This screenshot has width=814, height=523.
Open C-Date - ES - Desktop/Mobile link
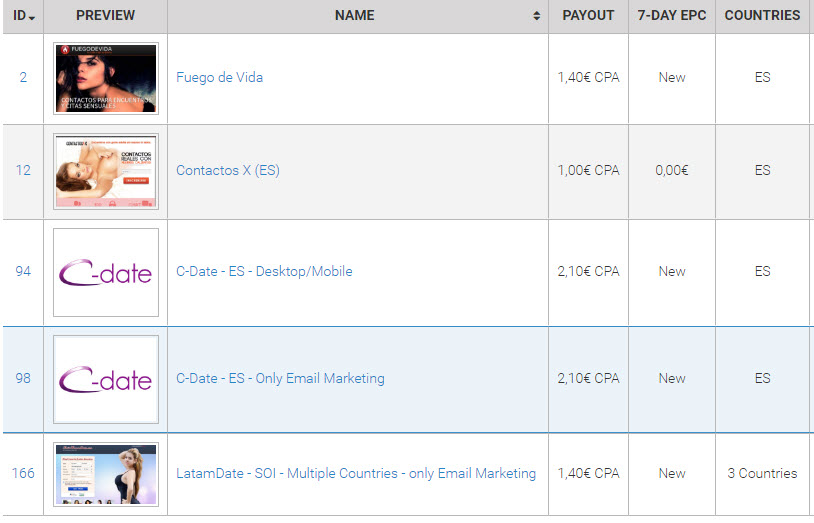point(264,271)
